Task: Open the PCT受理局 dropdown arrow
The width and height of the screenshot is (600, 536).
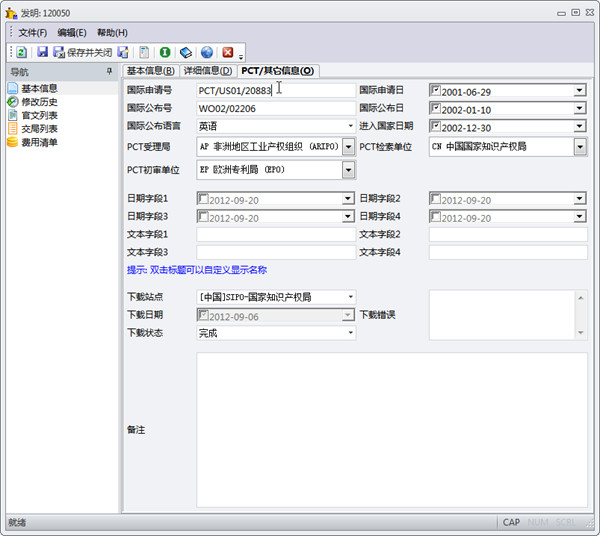Action: click(348, 147)
